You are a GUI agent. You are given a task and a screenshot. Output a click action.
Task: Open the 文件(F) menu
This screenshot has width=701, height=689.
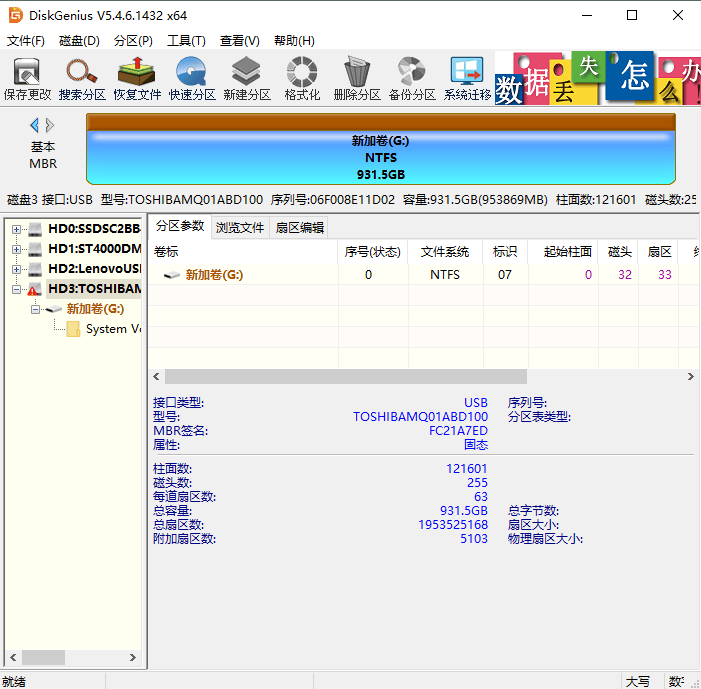pyautogui.click(x=25, y=41)
